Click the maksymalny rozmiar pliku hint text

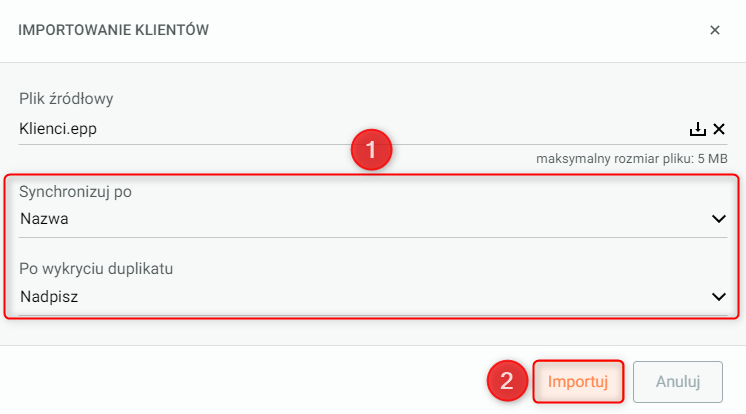[x=631, y=159]
